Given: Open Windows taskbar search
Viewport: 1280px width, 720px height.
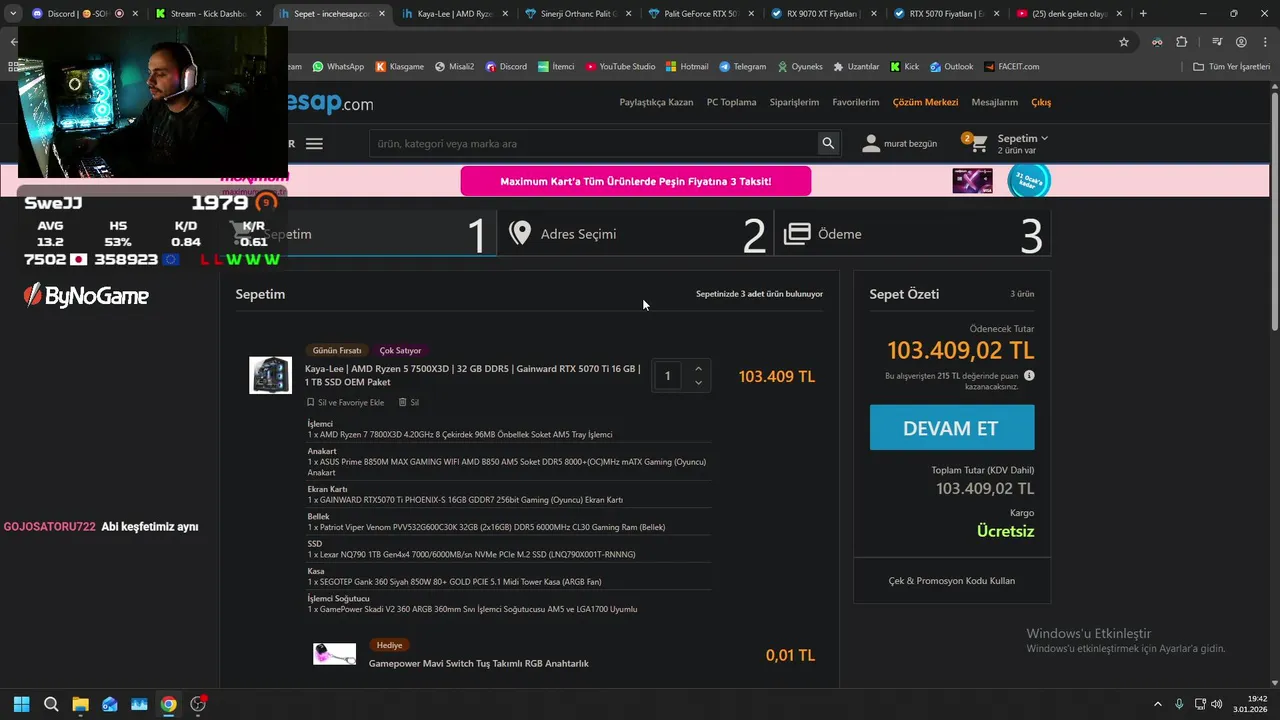Looking at the screenshot, I should (51, 704).
